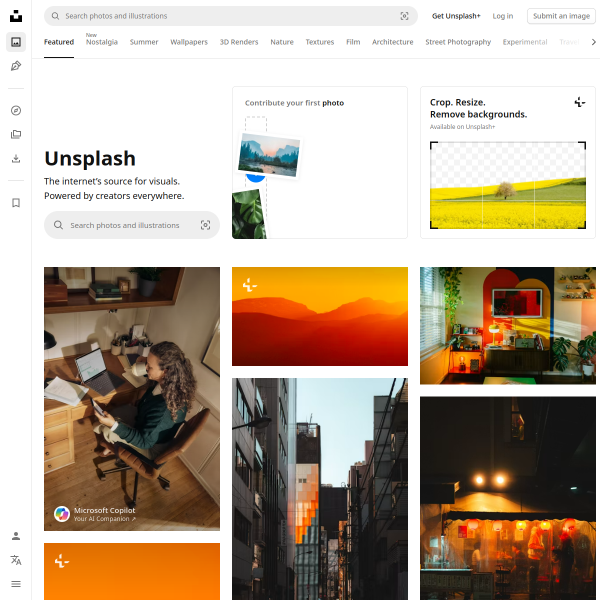The height and width of the screenshot is (600, 600).
Task: Click the Get Unsplash+ link
Action: 456,16
